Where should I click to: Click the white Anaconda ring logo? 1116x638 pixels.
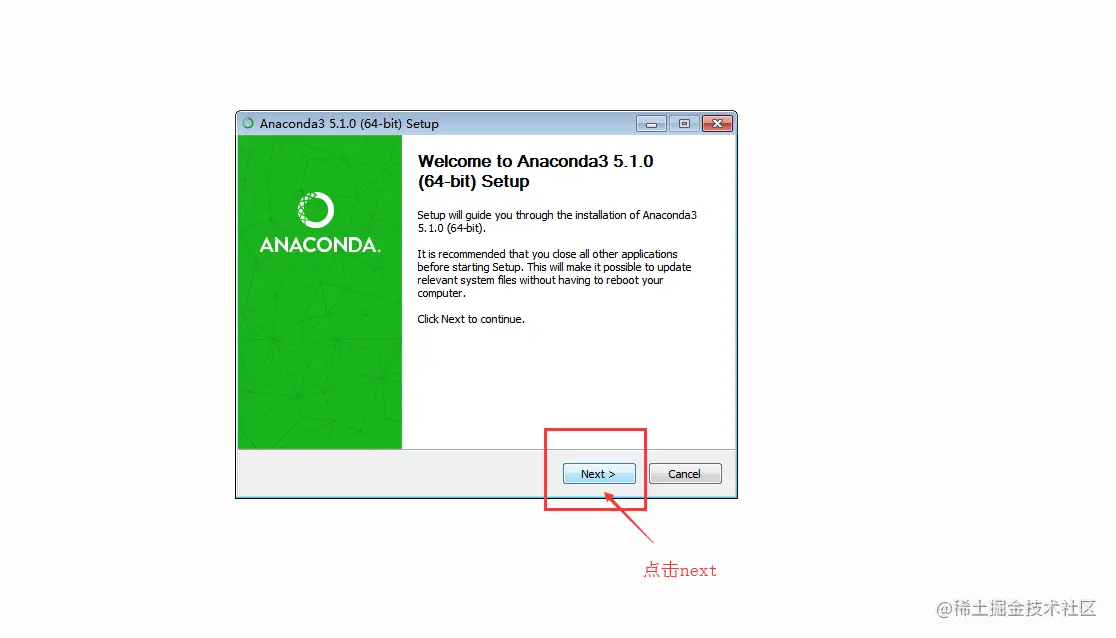pos(315,210)
